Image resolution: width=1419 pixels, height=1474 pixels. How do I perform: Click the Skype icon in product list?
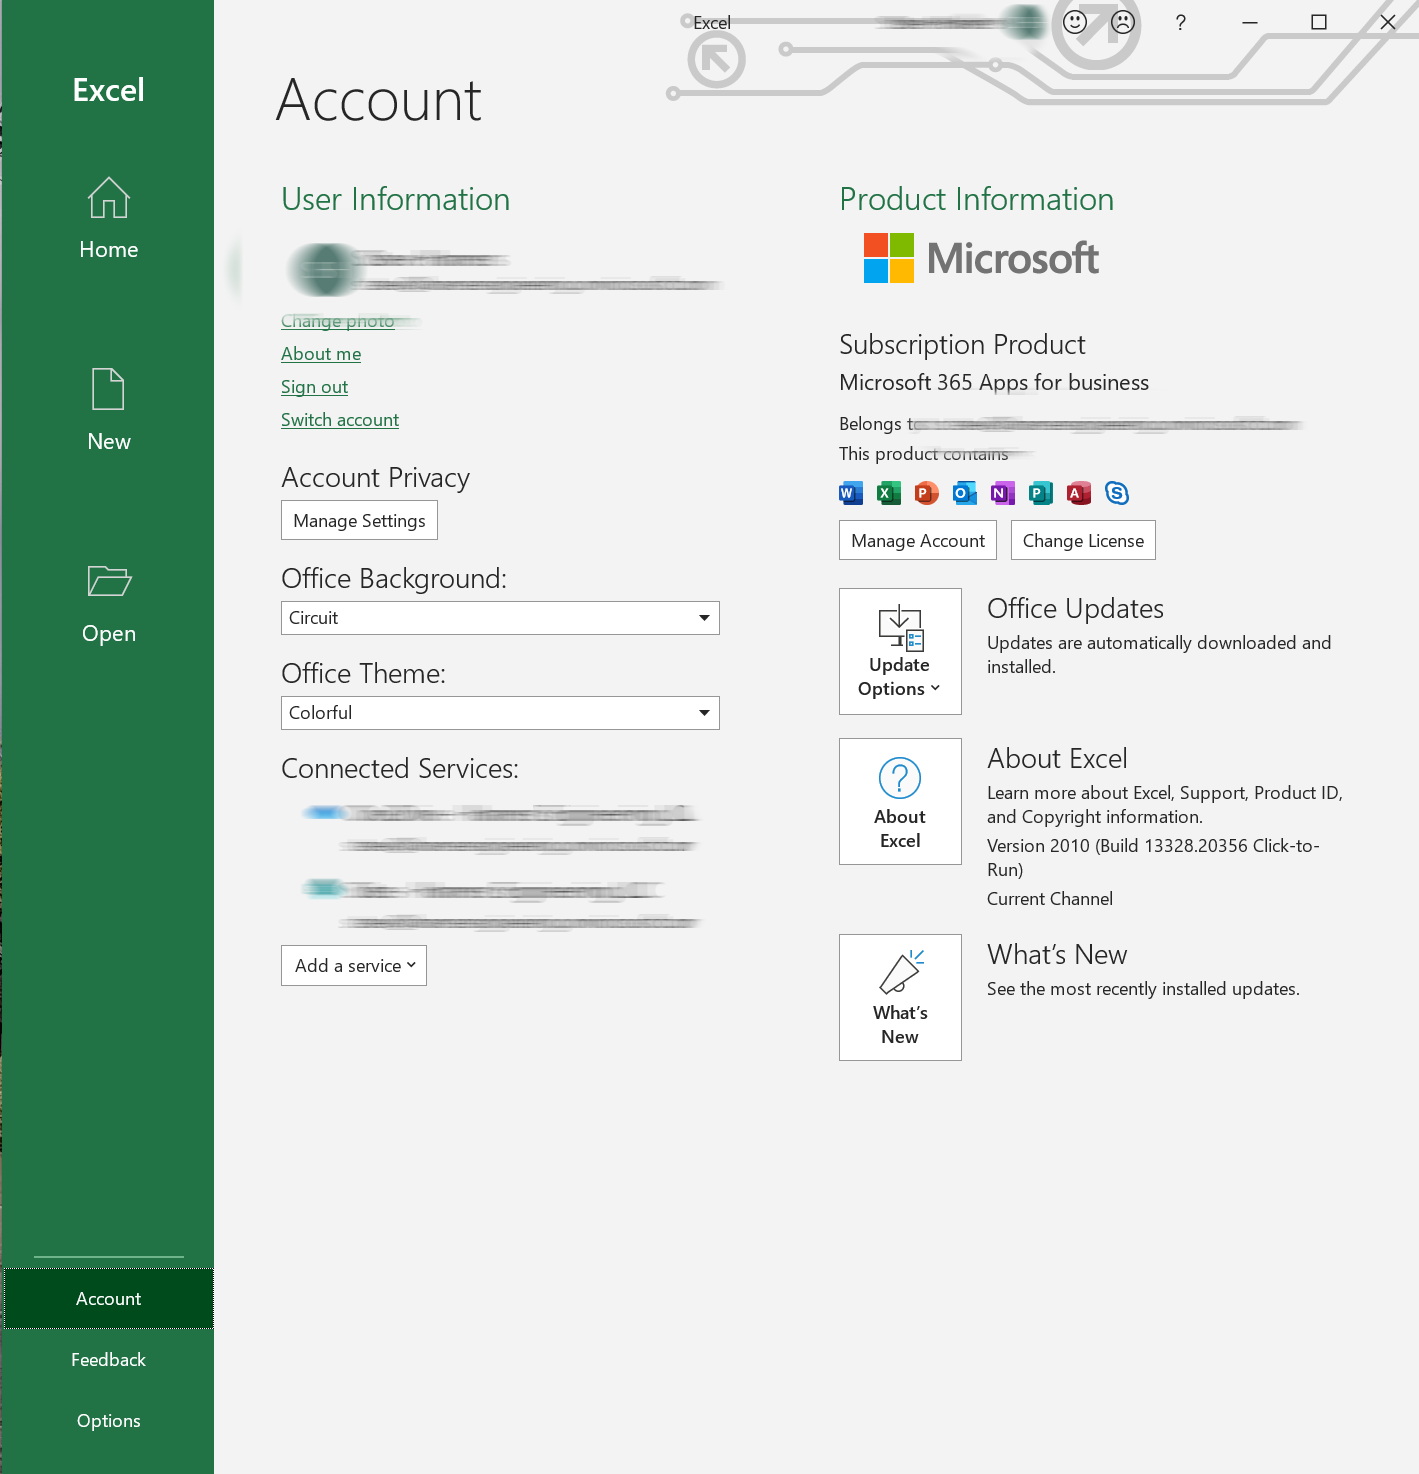(1117, 492)
